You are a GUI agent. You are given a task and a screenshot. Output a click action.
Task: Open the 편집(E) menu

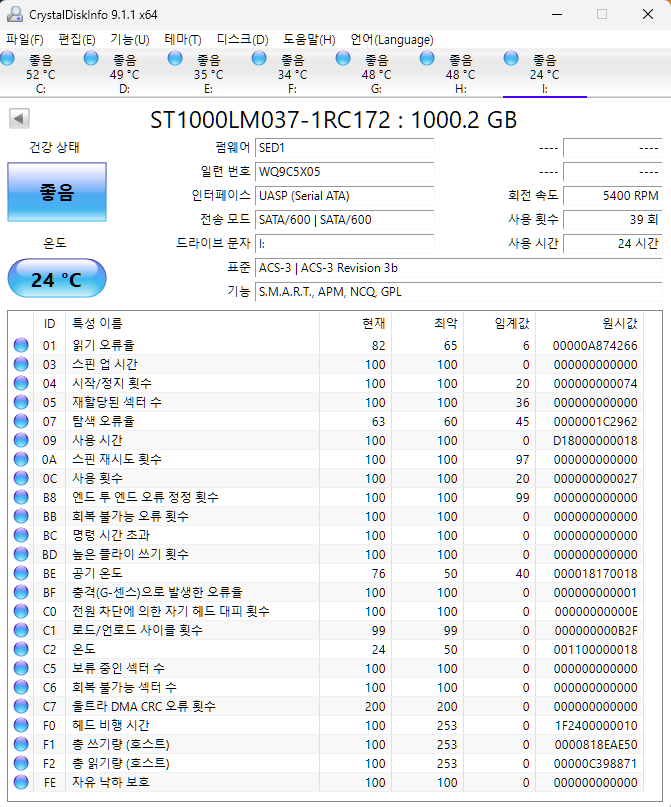(77, 40)
